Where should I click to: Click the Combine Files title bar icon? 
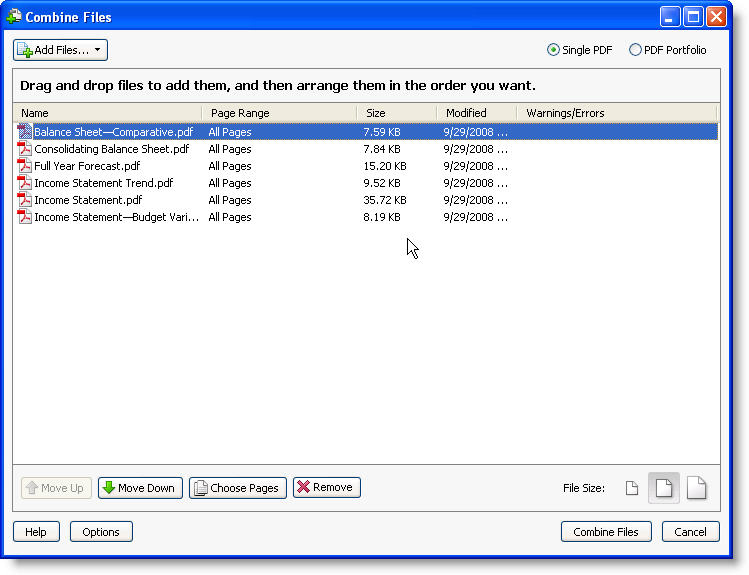point(13,17)
